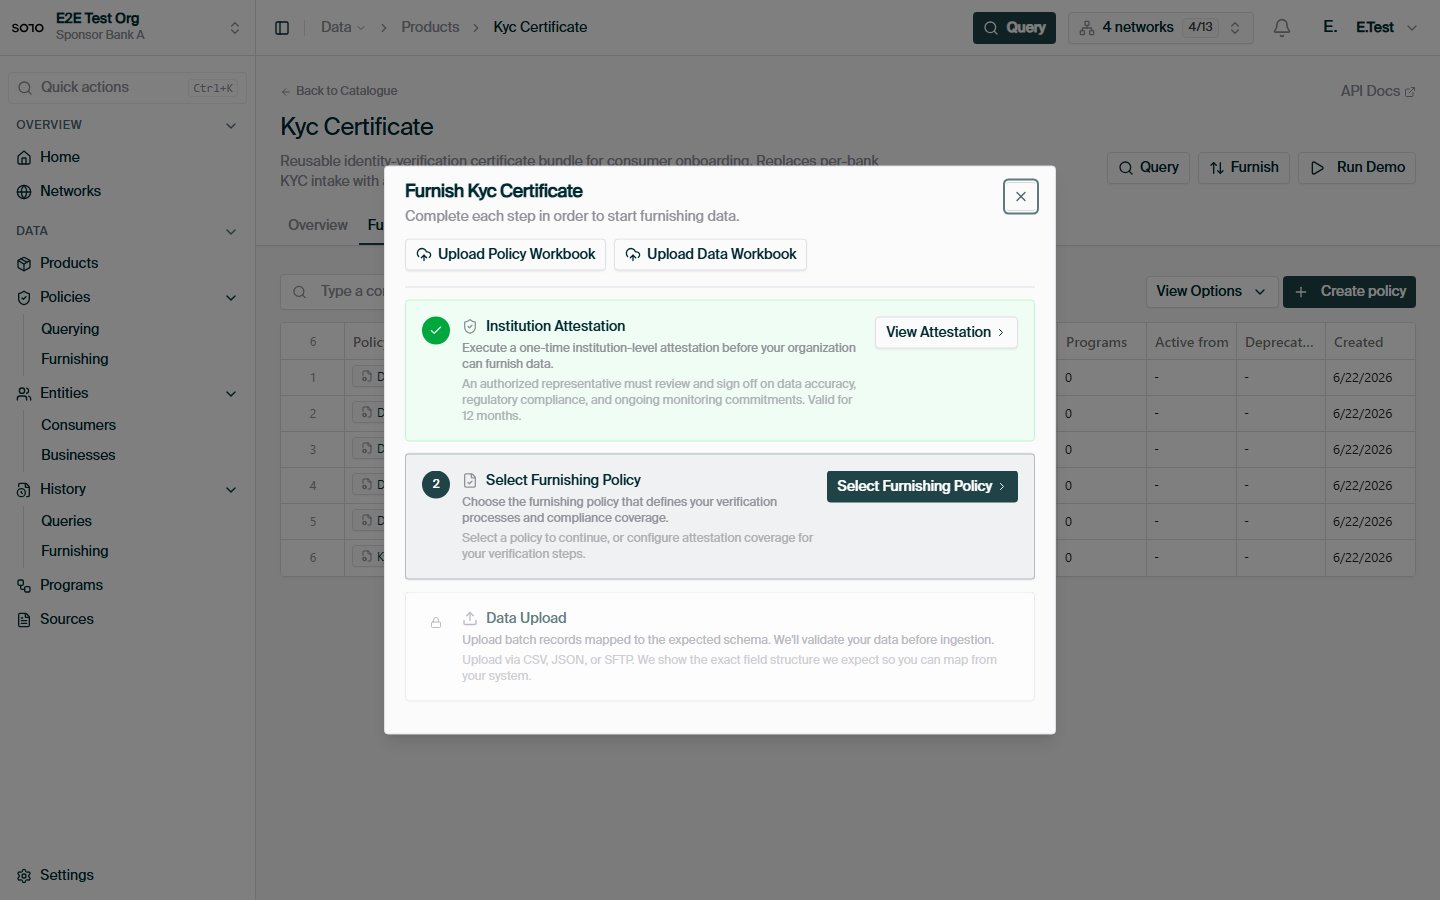Image resolution: width=1440 pixels, height=900 pixels.
Task: Click History icon in sidebar
Action: (24, 490)
